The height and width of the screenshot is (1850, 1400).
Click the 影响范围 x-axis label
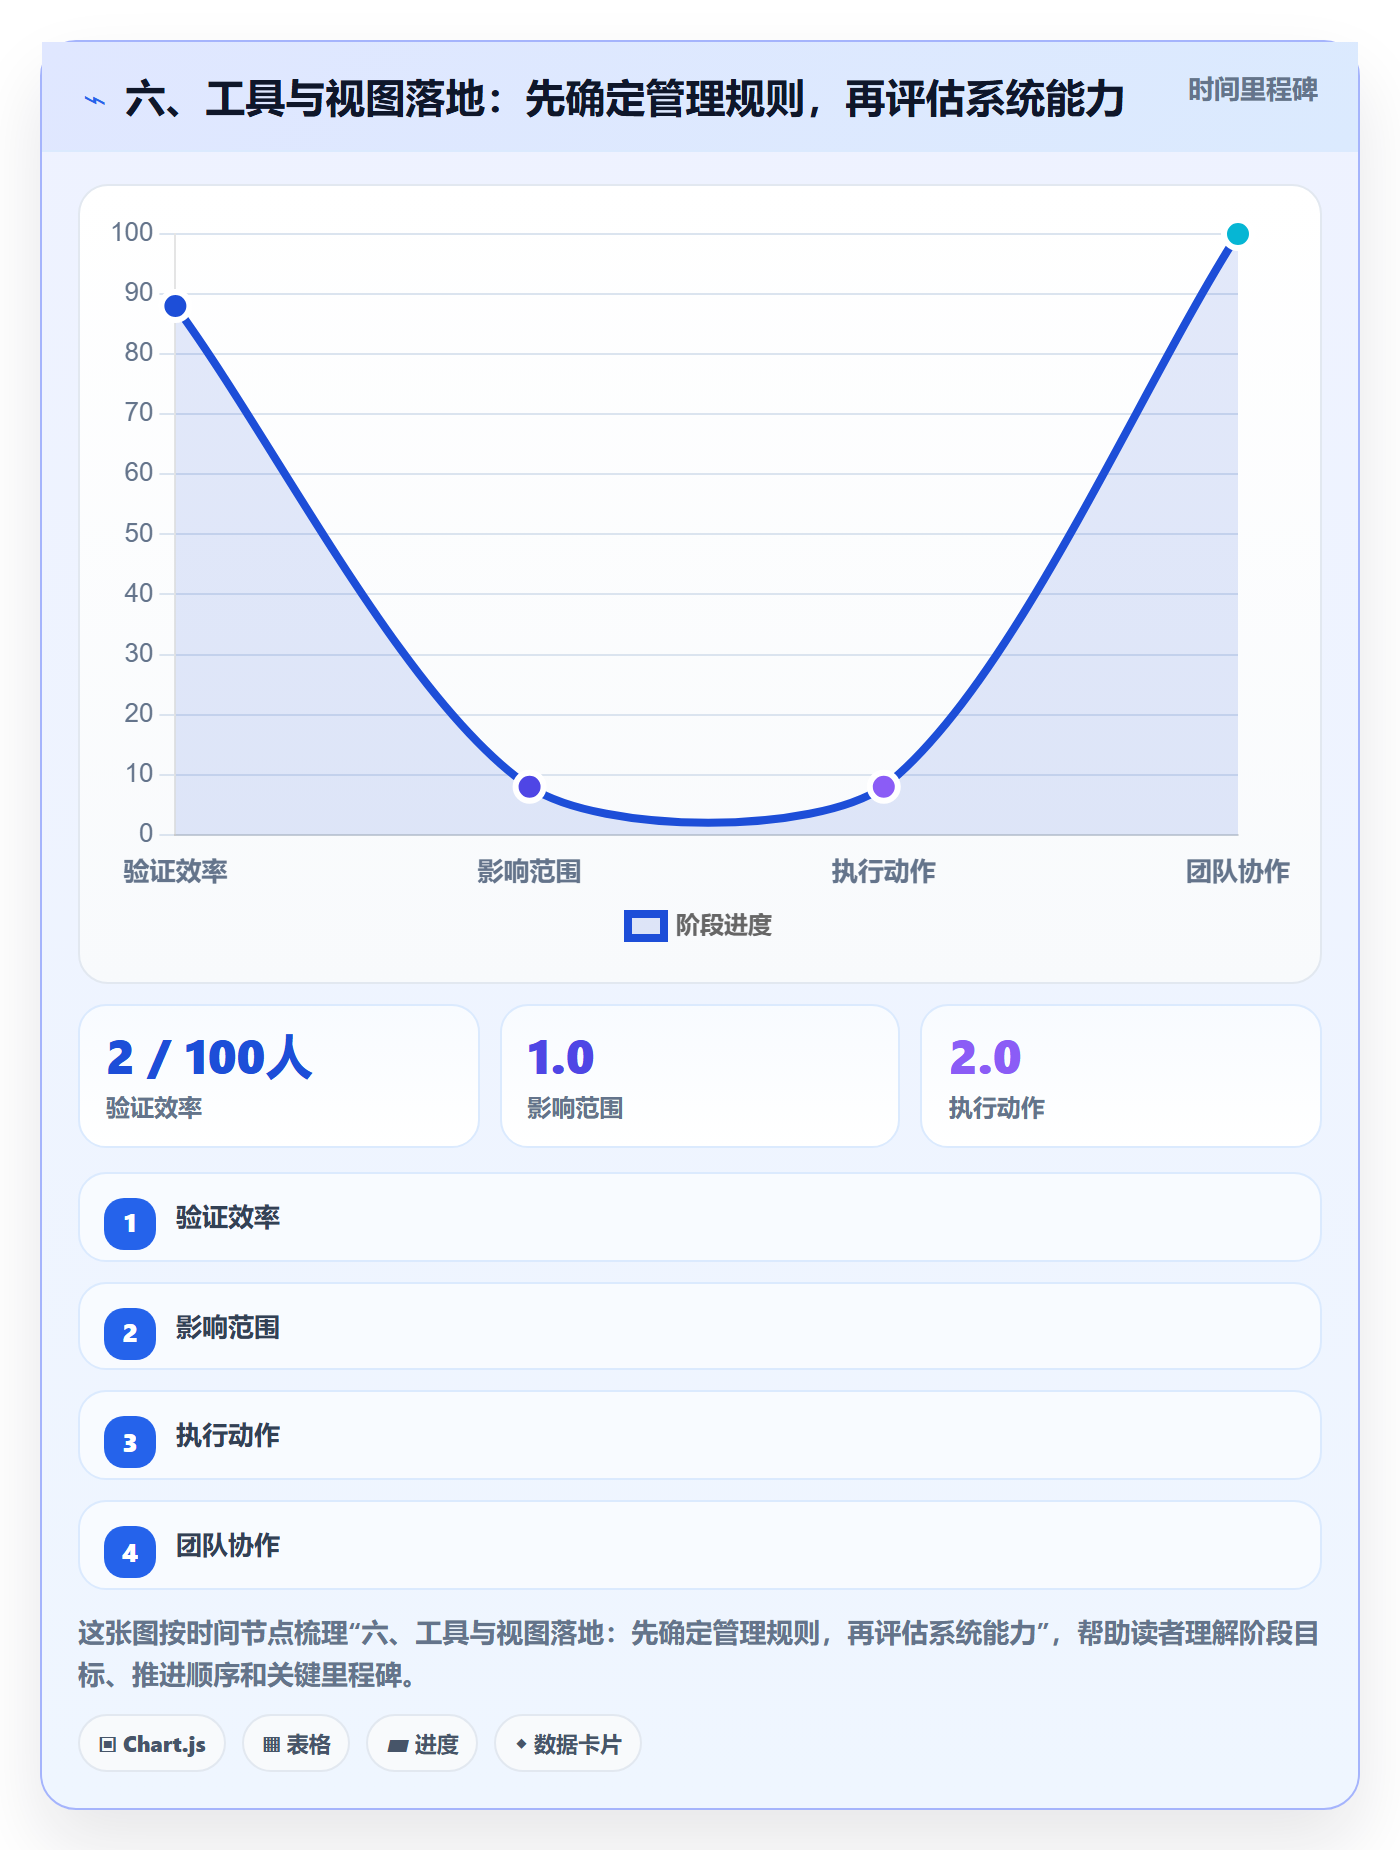[x=529, y=871]
